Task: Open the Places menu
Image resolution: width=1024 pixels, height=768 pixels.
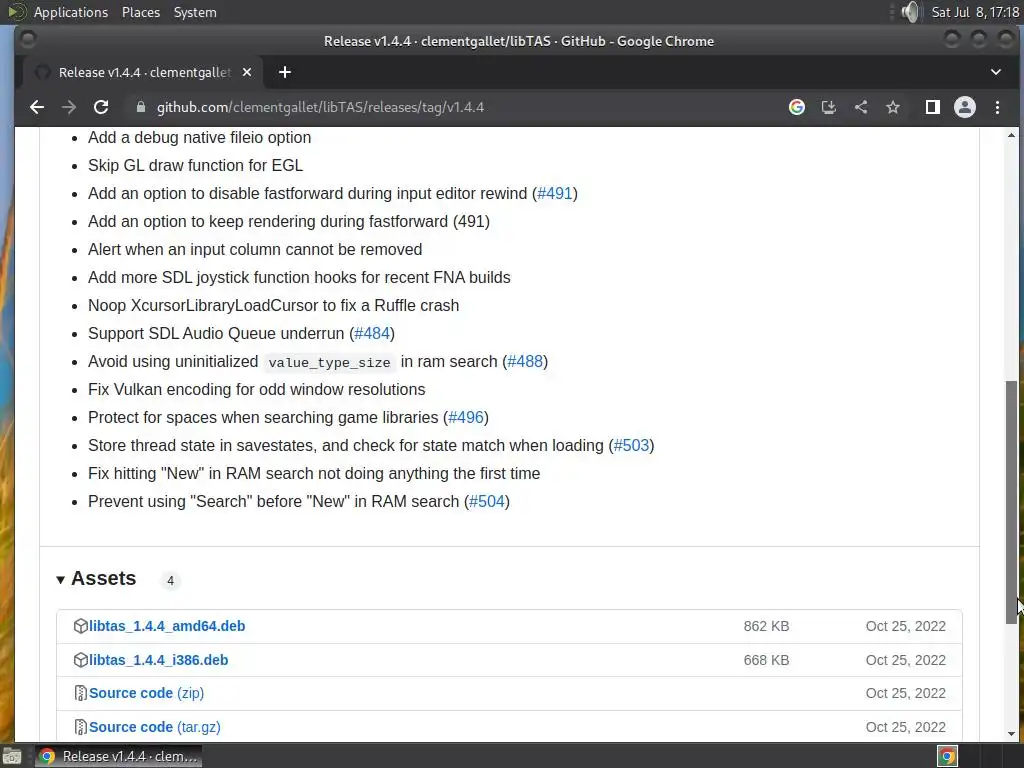Action: (x=140, y=12)
